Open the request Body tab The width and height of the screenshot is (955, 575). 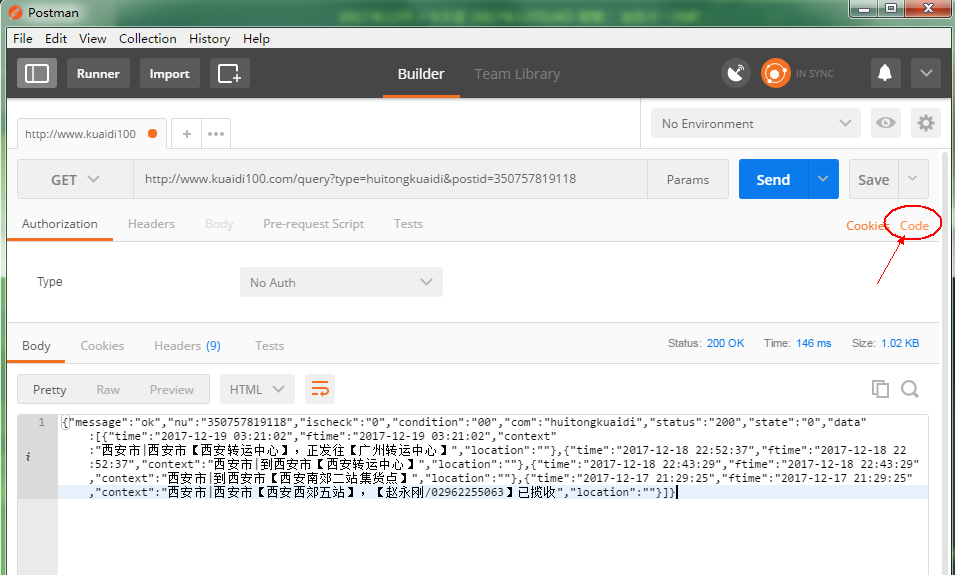(219, 224)
